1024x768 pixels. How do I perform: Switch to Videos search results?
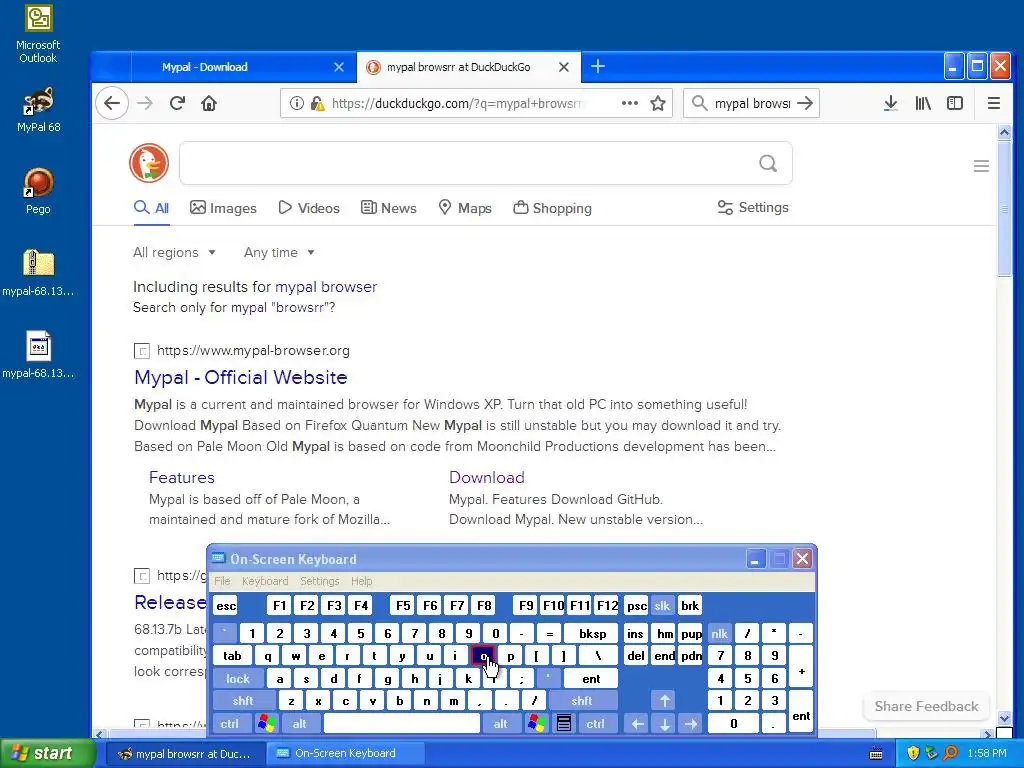click(309, 208)
